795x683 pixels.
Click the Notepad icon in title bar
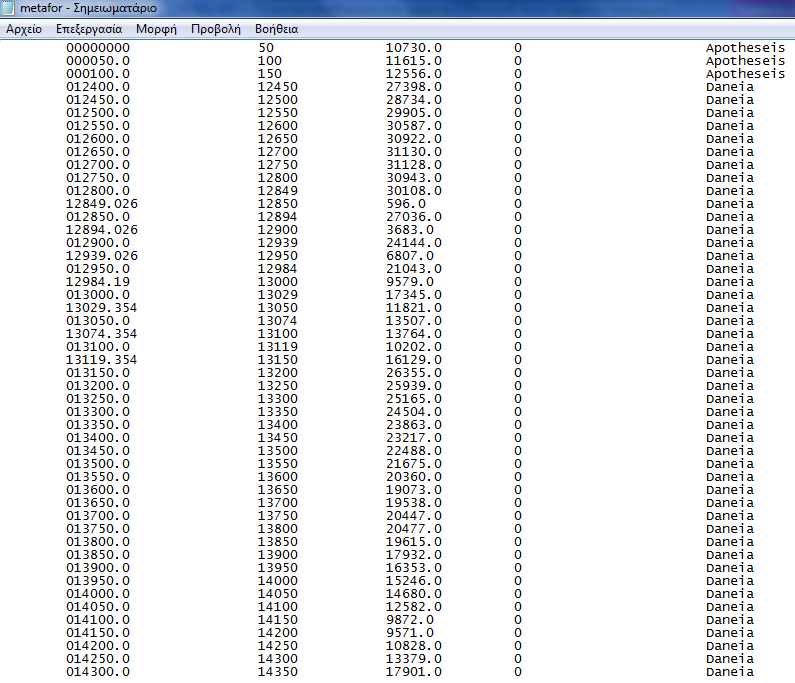click(x=8, y=8)
